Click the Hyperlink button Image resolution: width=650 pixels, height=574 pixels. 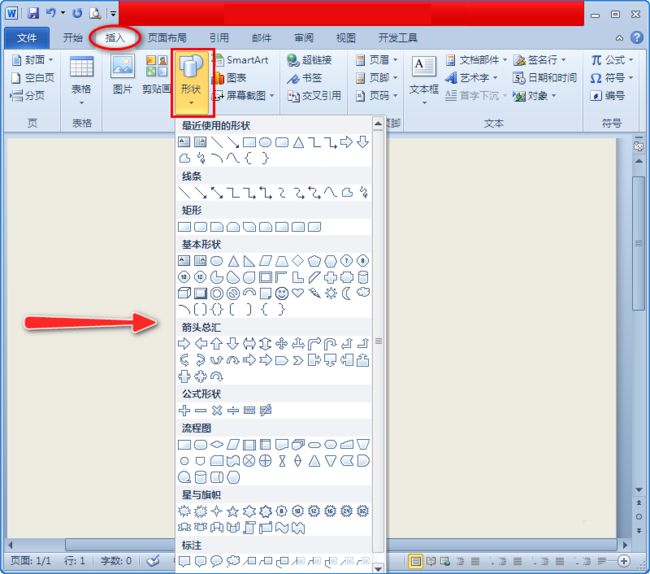coord(309,60)
